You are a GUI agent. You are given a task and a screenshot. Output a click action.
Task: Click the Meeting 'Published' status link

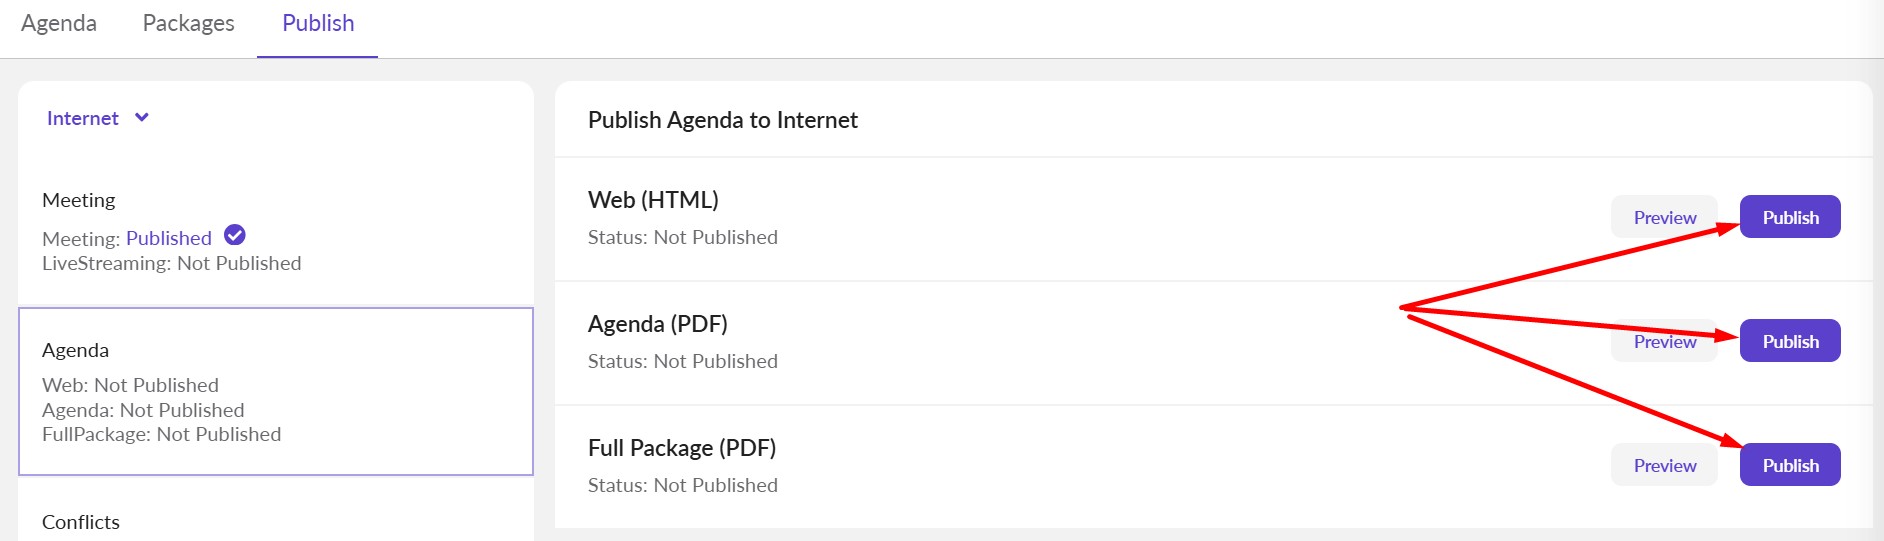[169, 238]
